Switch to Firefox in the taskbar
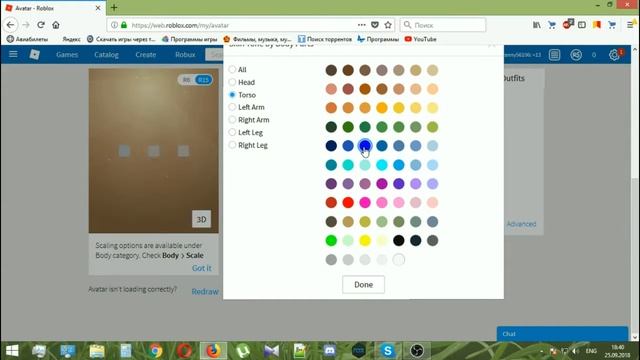 click(x=213, y=351)
